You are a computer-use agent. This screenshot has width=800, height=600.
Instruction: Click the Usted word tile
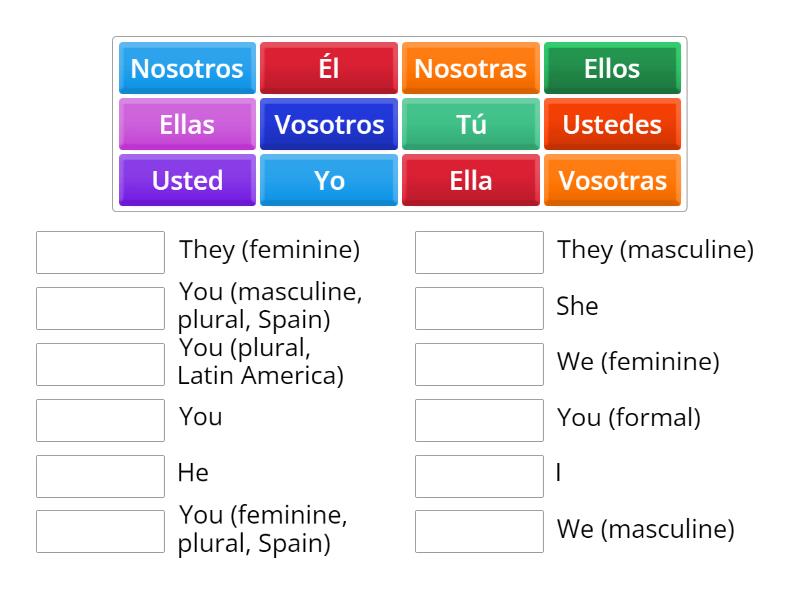186,180
